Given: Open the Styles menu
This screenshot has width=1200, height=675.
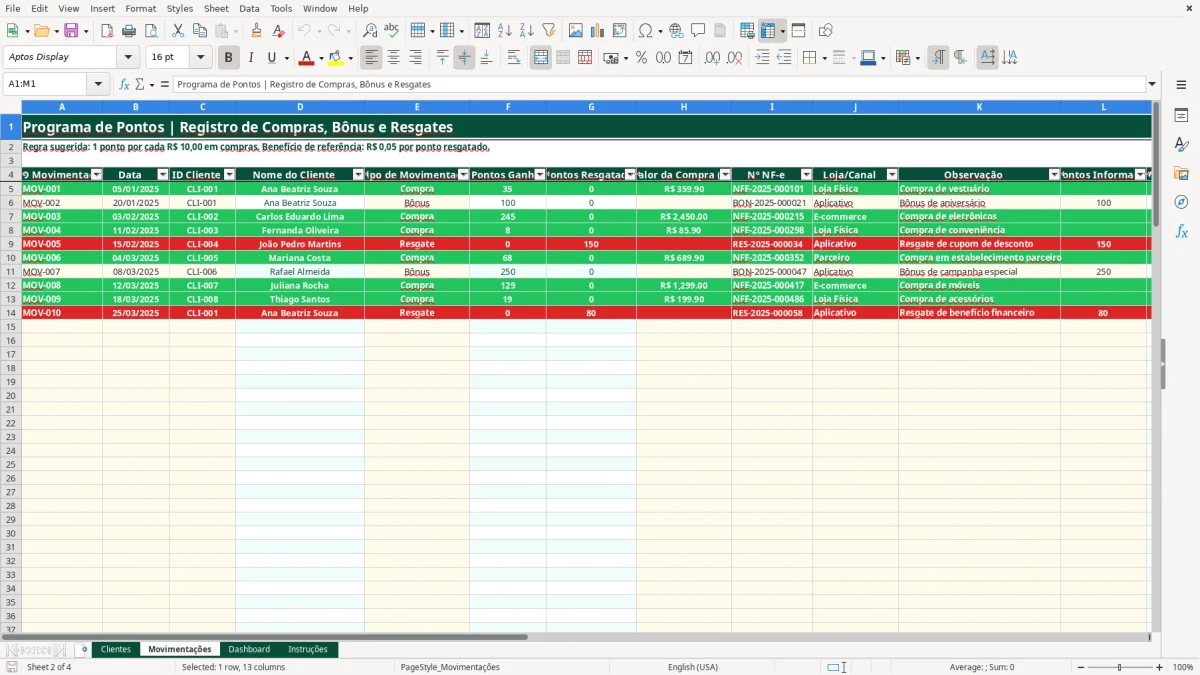Looking at the screenshot, I should pos(180,8).
